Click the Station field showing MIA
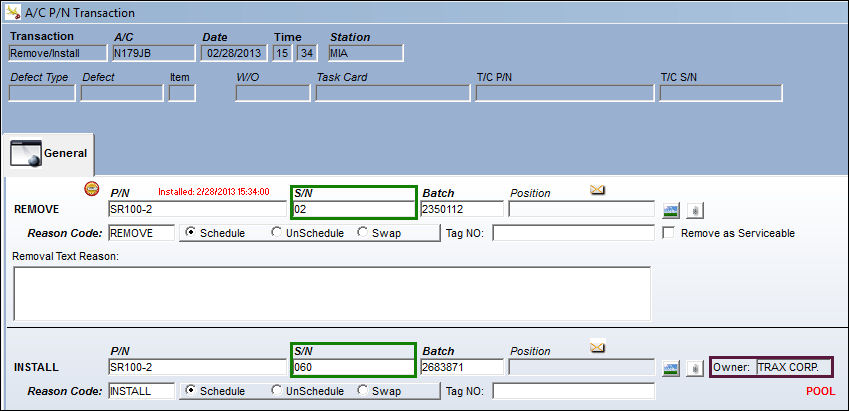Image resolution: width=849 pixels, height=411 pixels. click(x=365, y=53)
